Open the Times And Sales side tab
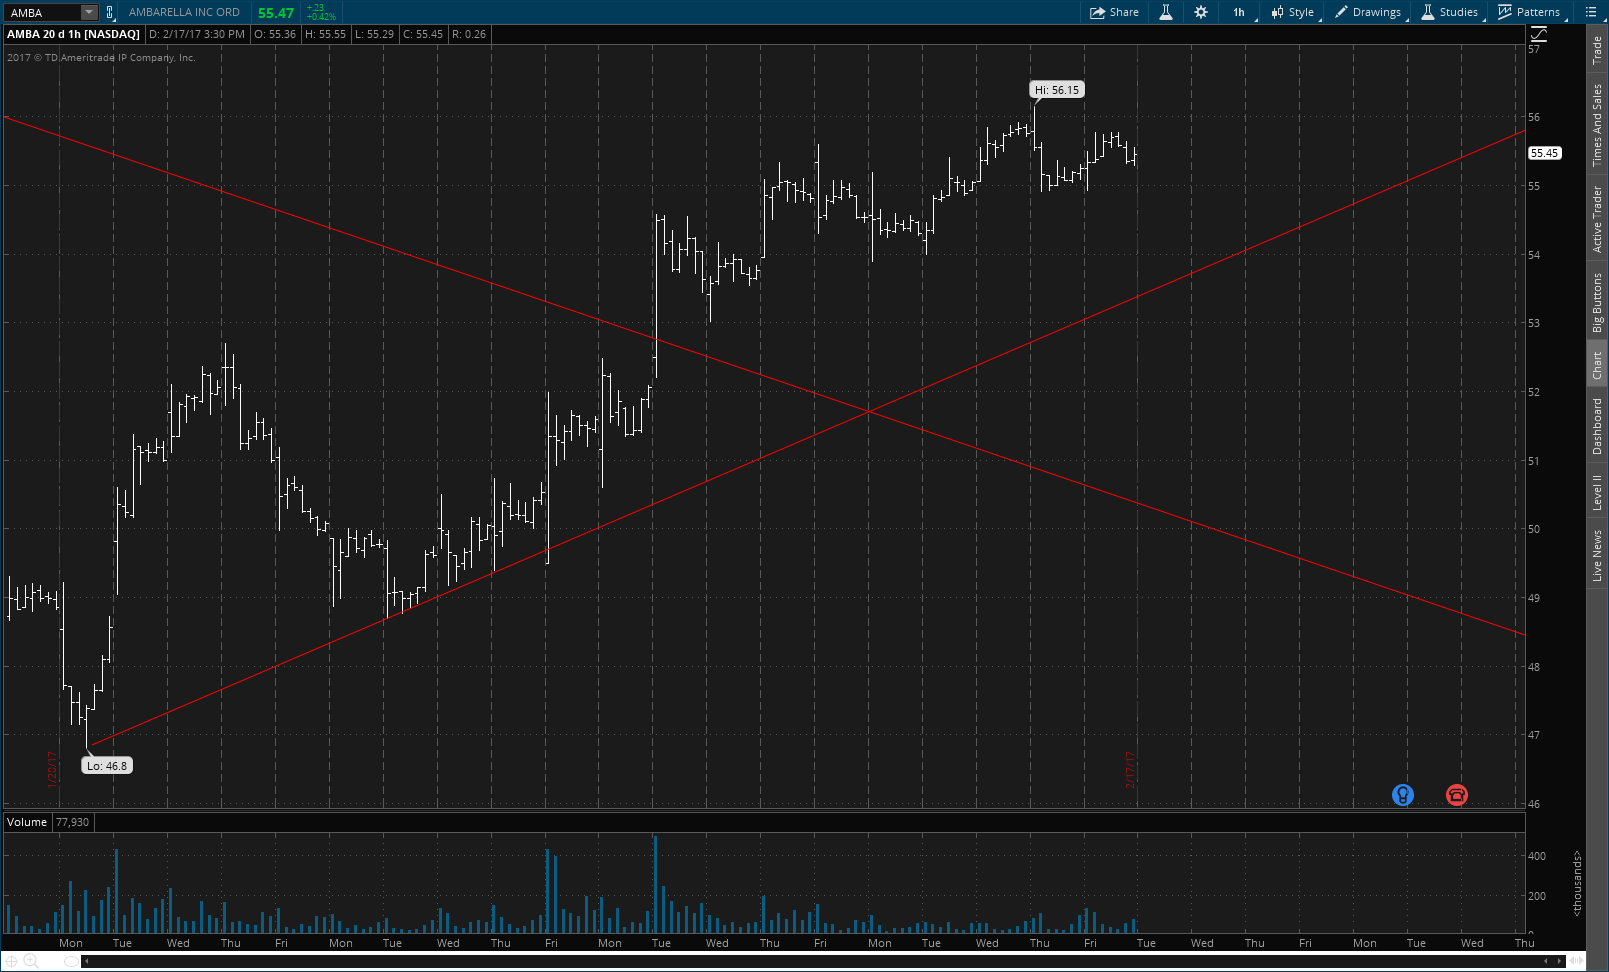 (x=1597, y=125)
